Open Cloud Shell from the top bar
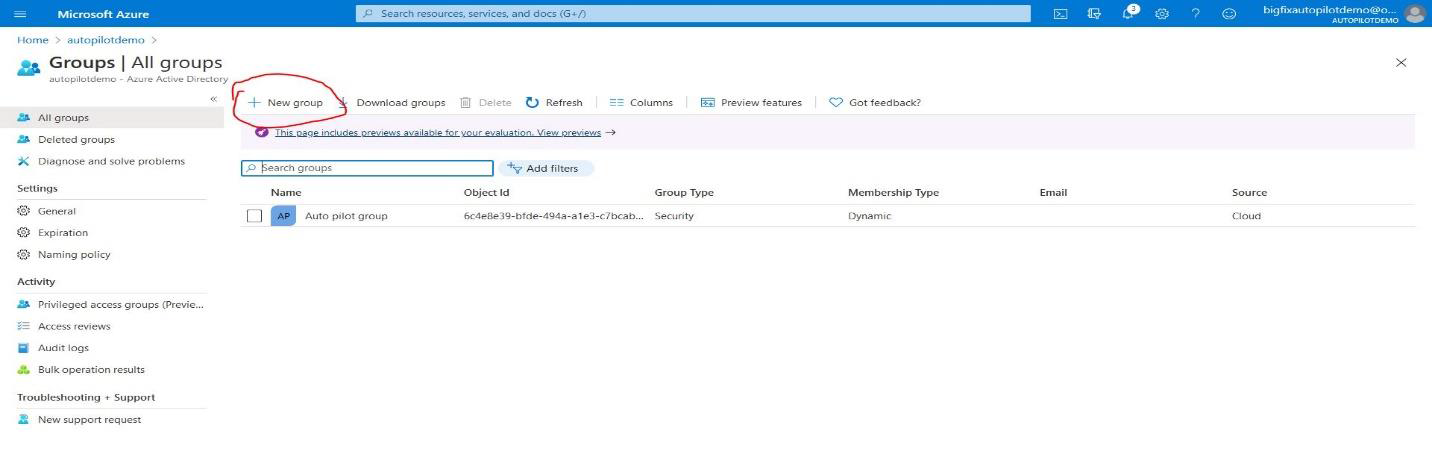The width and height of the screenshot is (1432, 456). (1061, 14)
